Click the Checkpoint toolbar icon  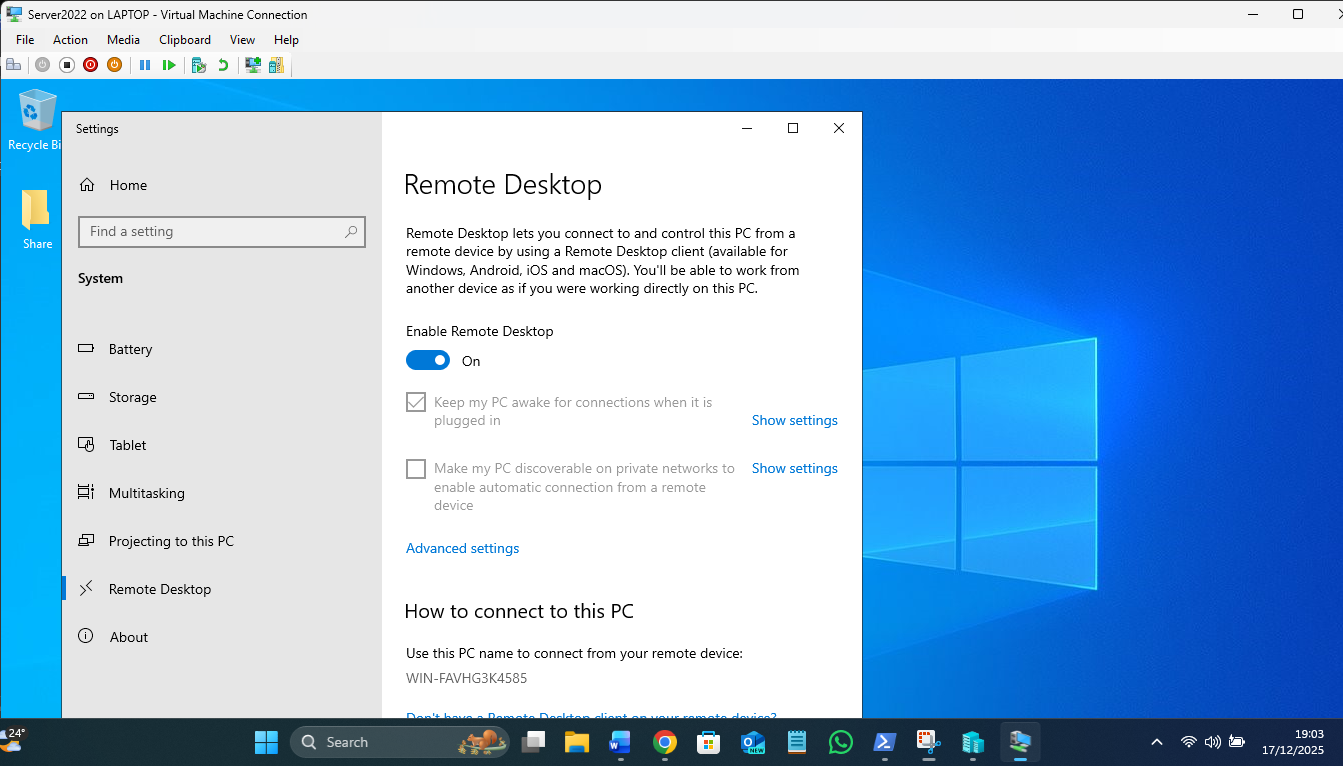[x=199, y=65]
